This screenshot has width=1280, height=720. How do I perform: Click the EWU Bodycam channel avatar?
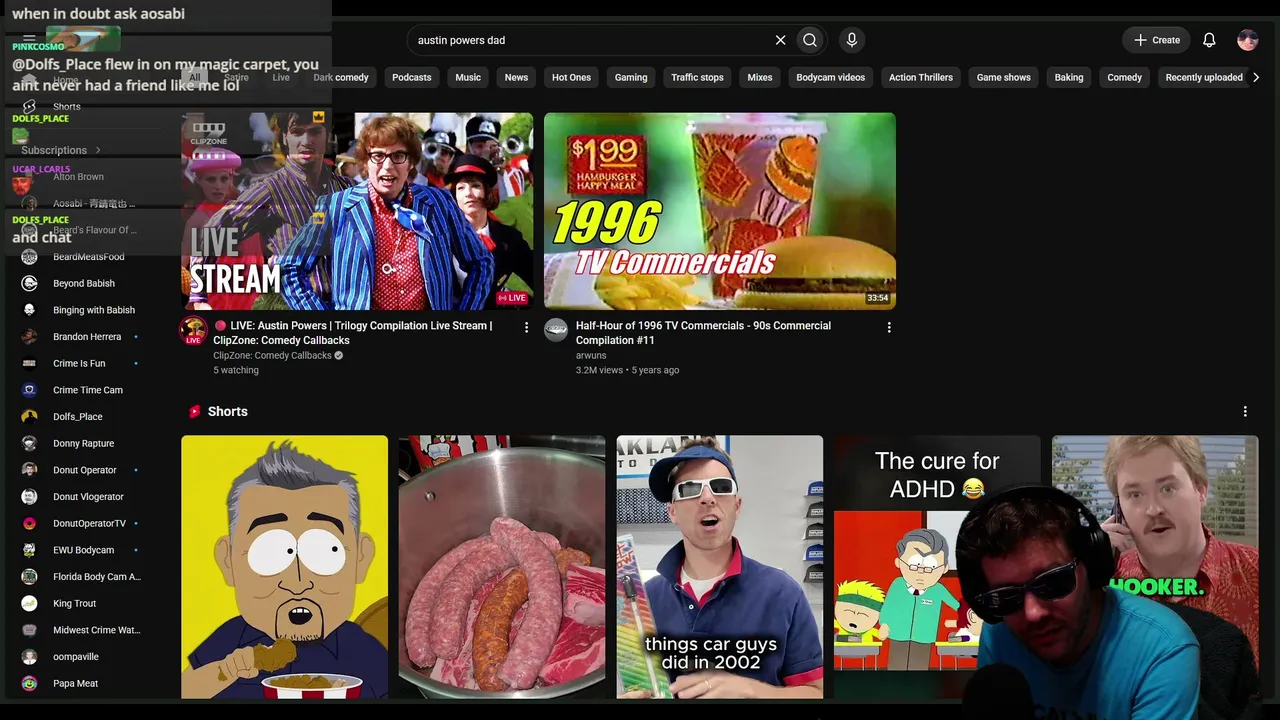pos(30,550)
